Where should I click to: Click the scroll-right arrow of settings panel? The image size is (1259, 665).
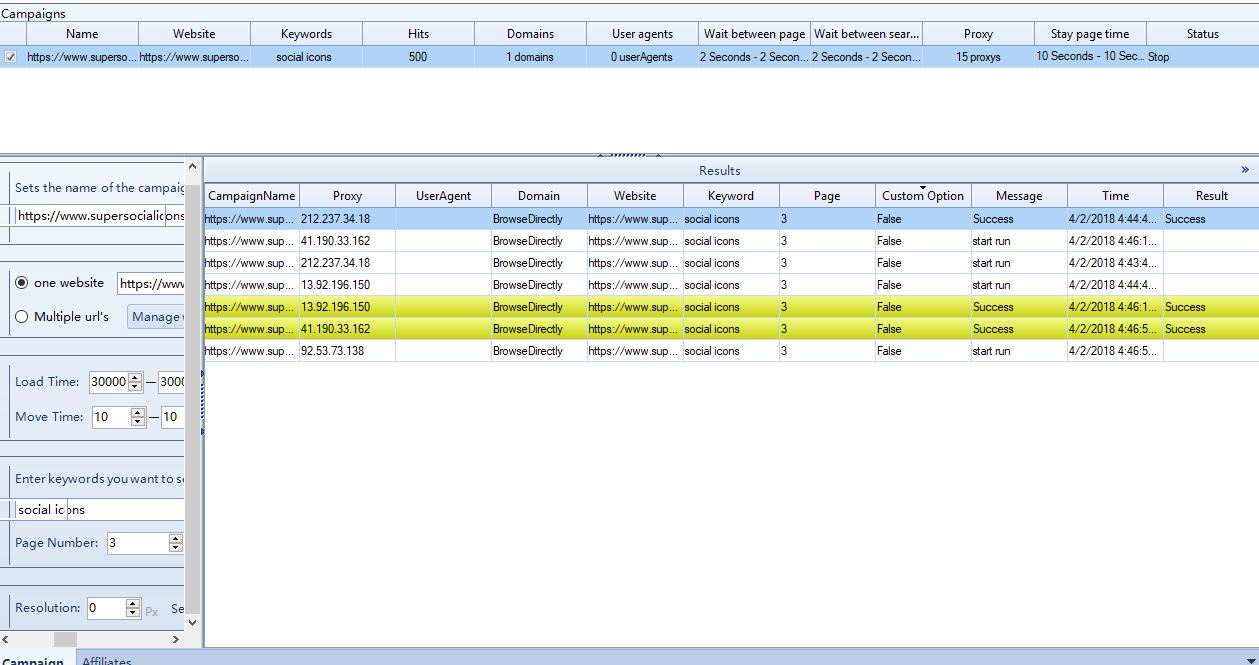tap(176, 639)
